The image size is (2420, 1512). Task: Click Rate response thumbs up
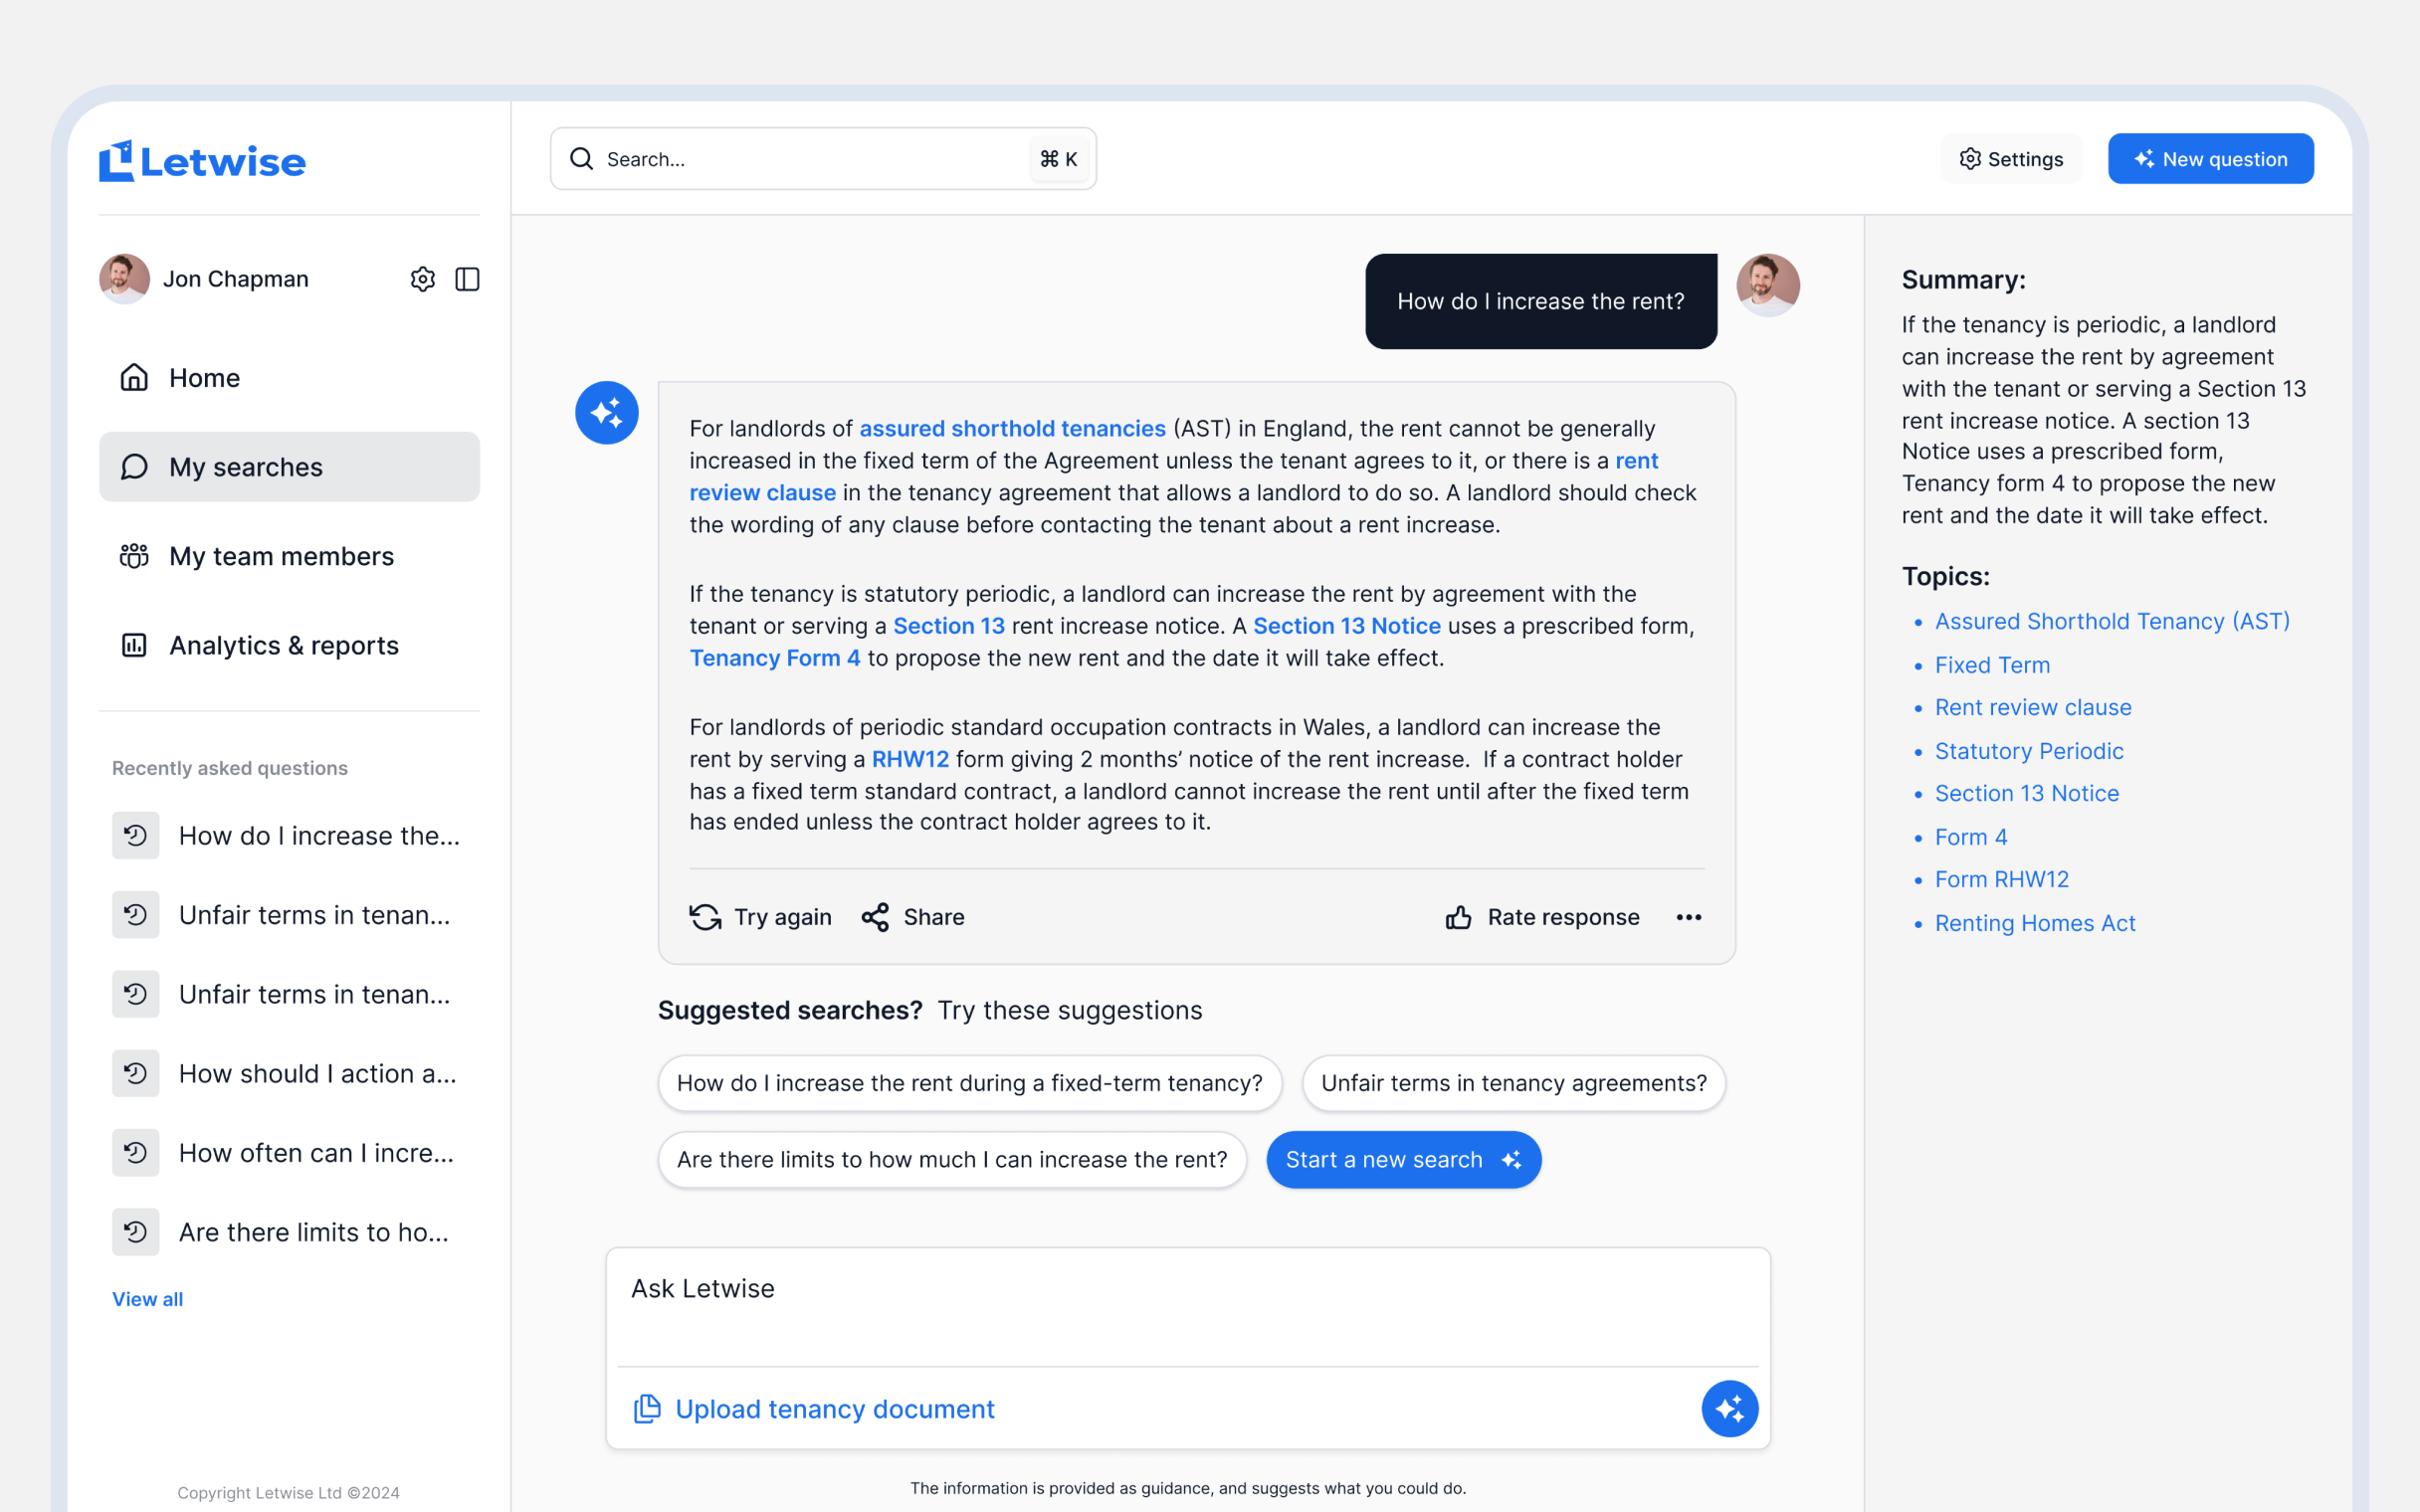(x=1542, y=917)
